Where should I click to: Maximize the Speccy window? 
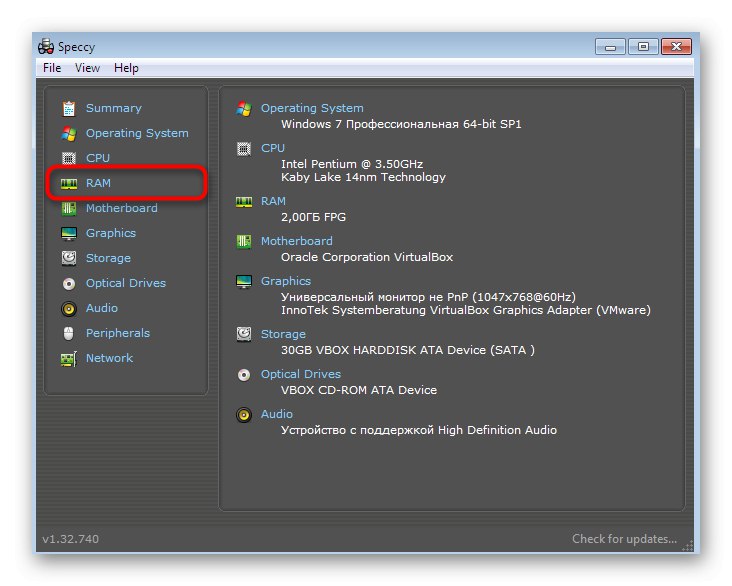click(x=643, y=47)
